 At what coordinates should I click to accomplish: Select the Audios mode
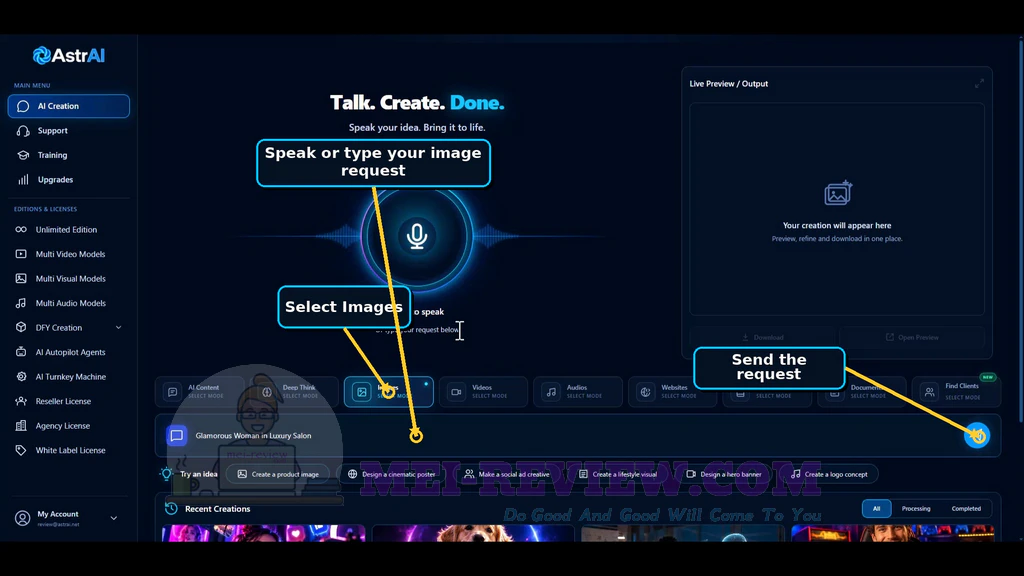578,392
